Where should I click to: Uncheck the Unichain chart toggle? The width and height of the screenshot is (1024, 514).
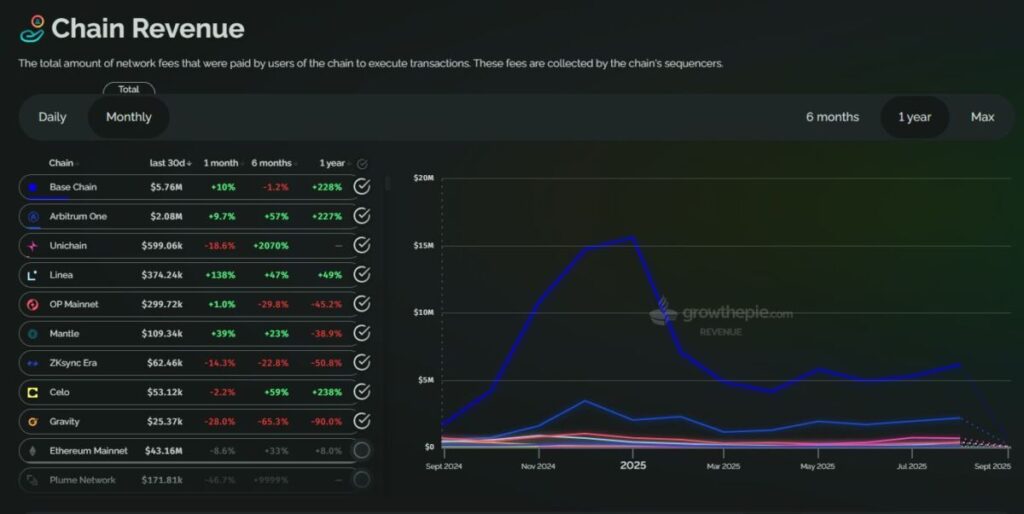coord(362,246)
